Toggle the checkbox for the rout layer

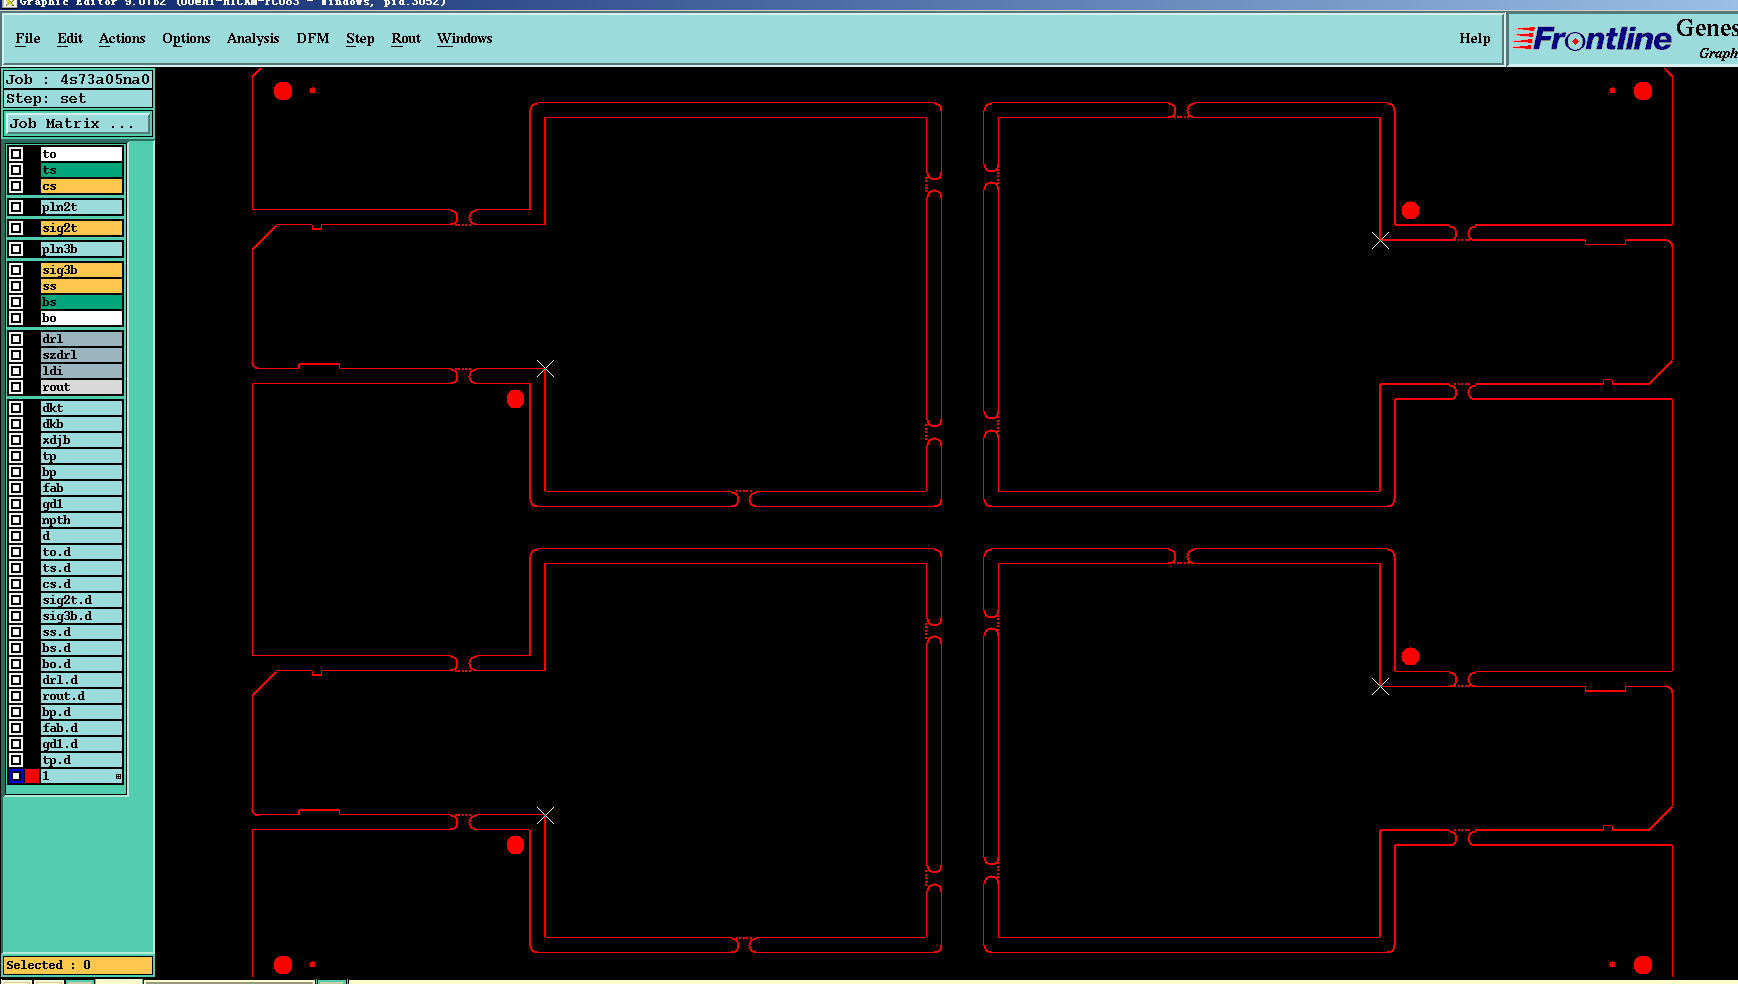(16, 387)
